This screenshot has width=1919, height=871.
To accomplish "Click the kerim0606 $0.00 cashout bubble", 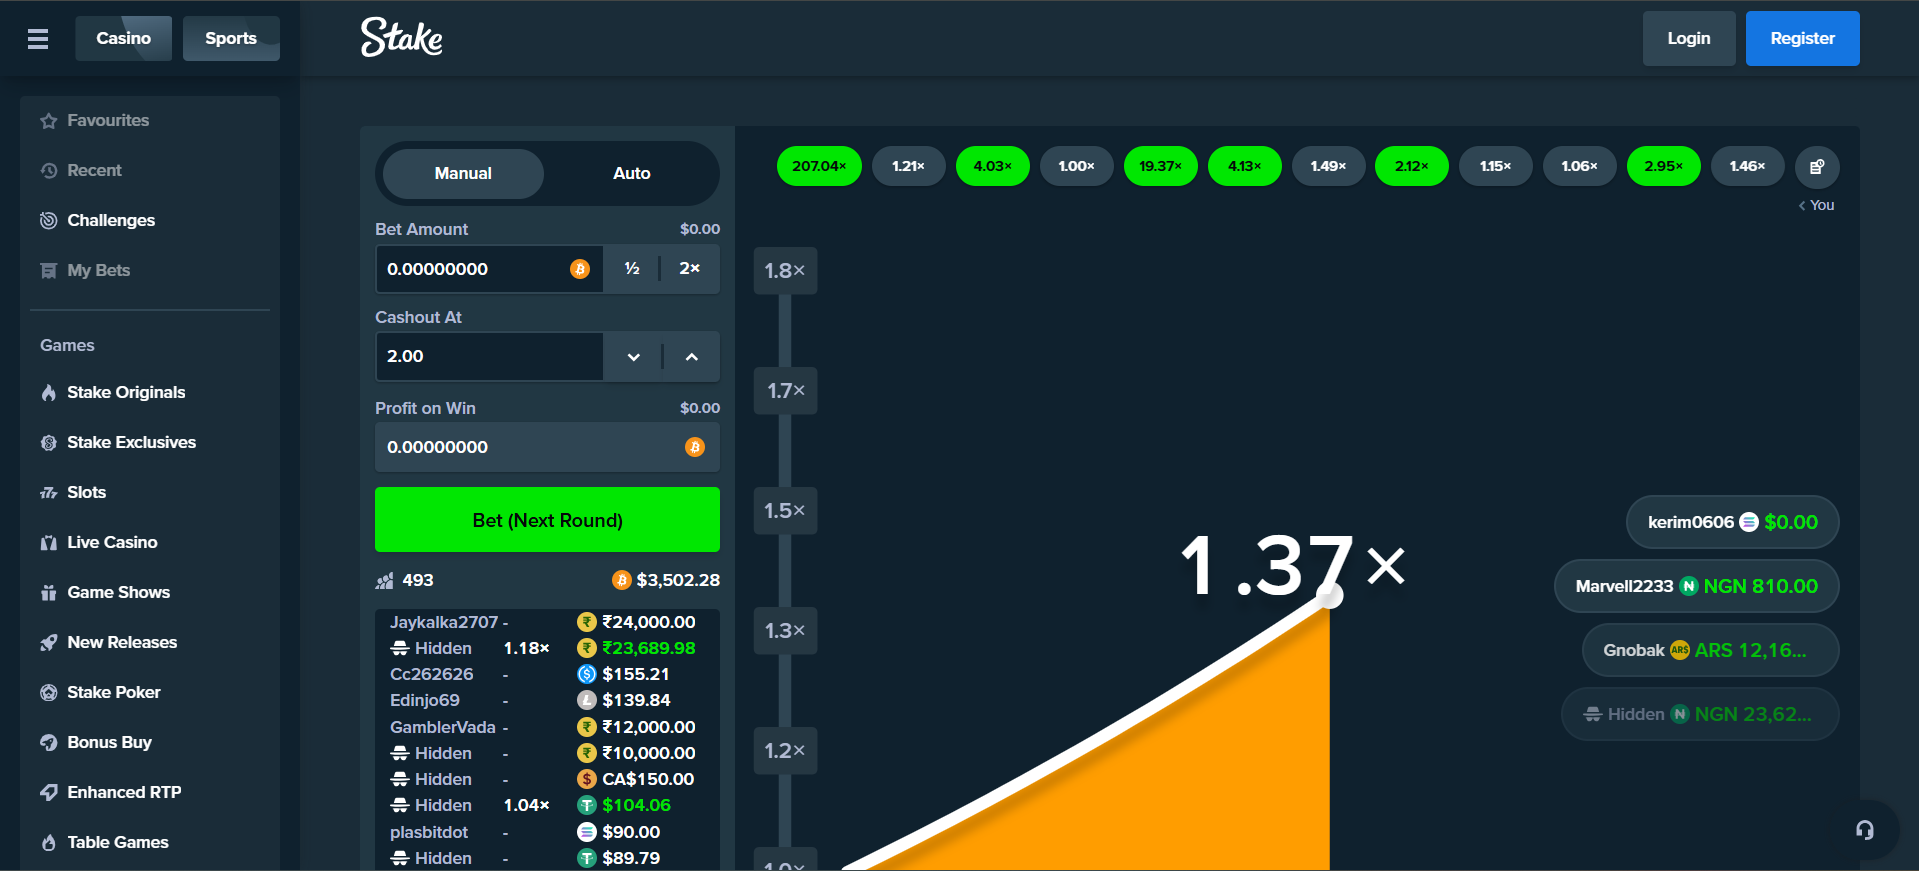I will click(x=1732, y=522).
